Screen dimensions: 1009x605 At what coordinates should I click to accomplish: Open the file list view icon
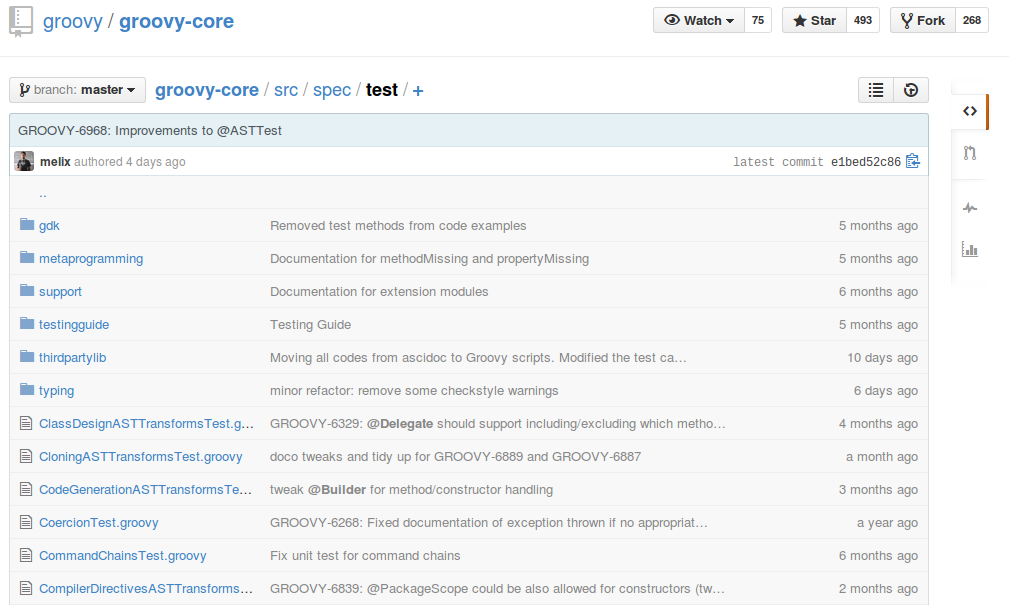[x=875, y=89]
